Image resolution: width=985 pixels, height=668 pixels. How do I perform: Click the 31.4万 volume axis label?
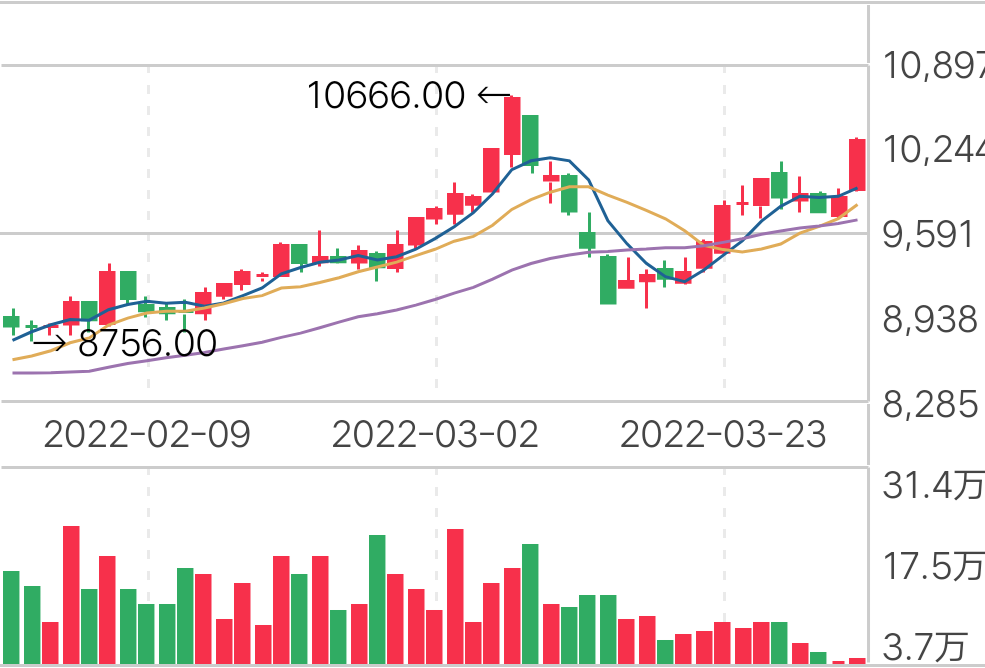pyautogui.click(x=933, y=485)
